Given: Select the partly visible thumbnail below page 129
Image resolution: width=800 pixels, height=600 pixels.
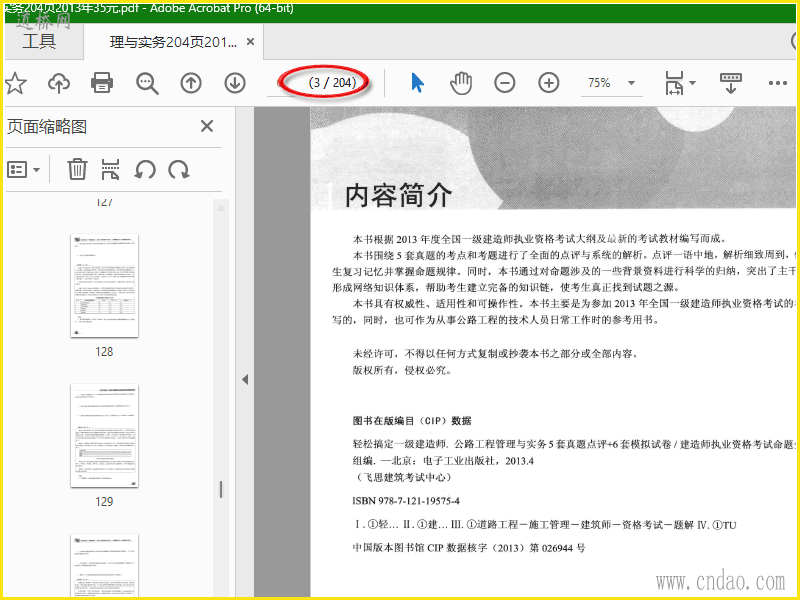Looking at the screenshot, I should pyautogui.click(x=104, y=565).
